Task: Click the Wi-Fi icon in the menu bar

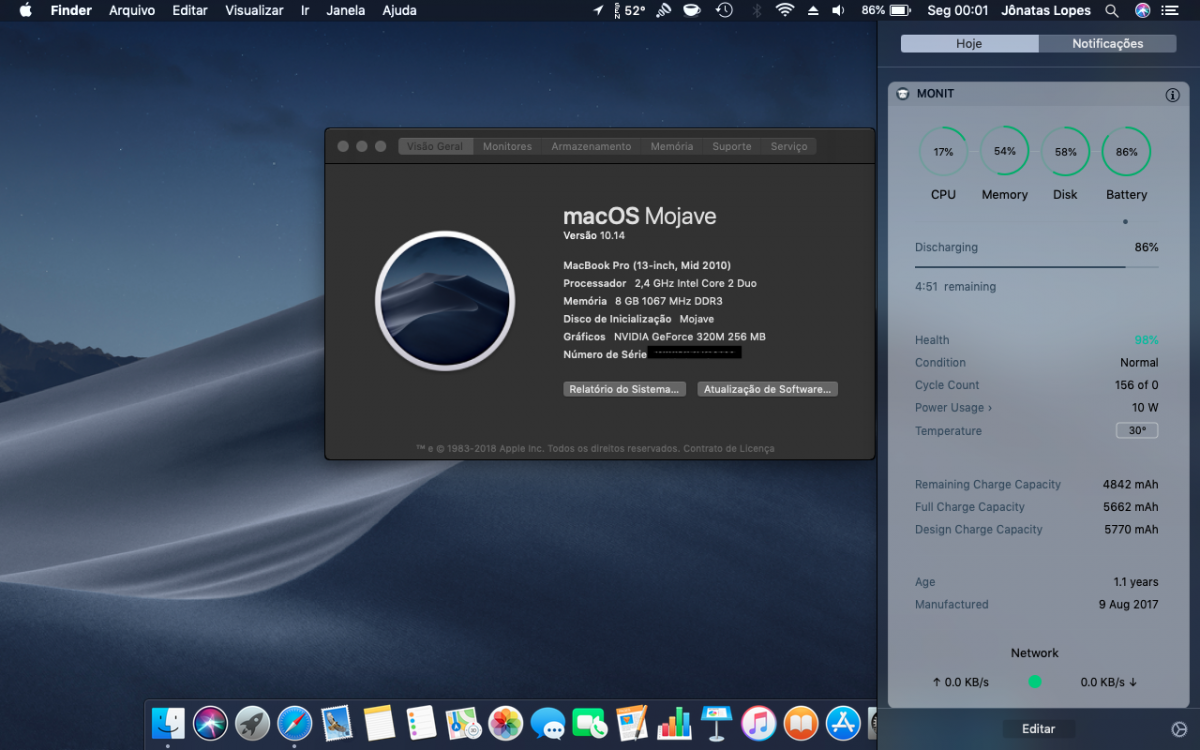Action: 785,10
